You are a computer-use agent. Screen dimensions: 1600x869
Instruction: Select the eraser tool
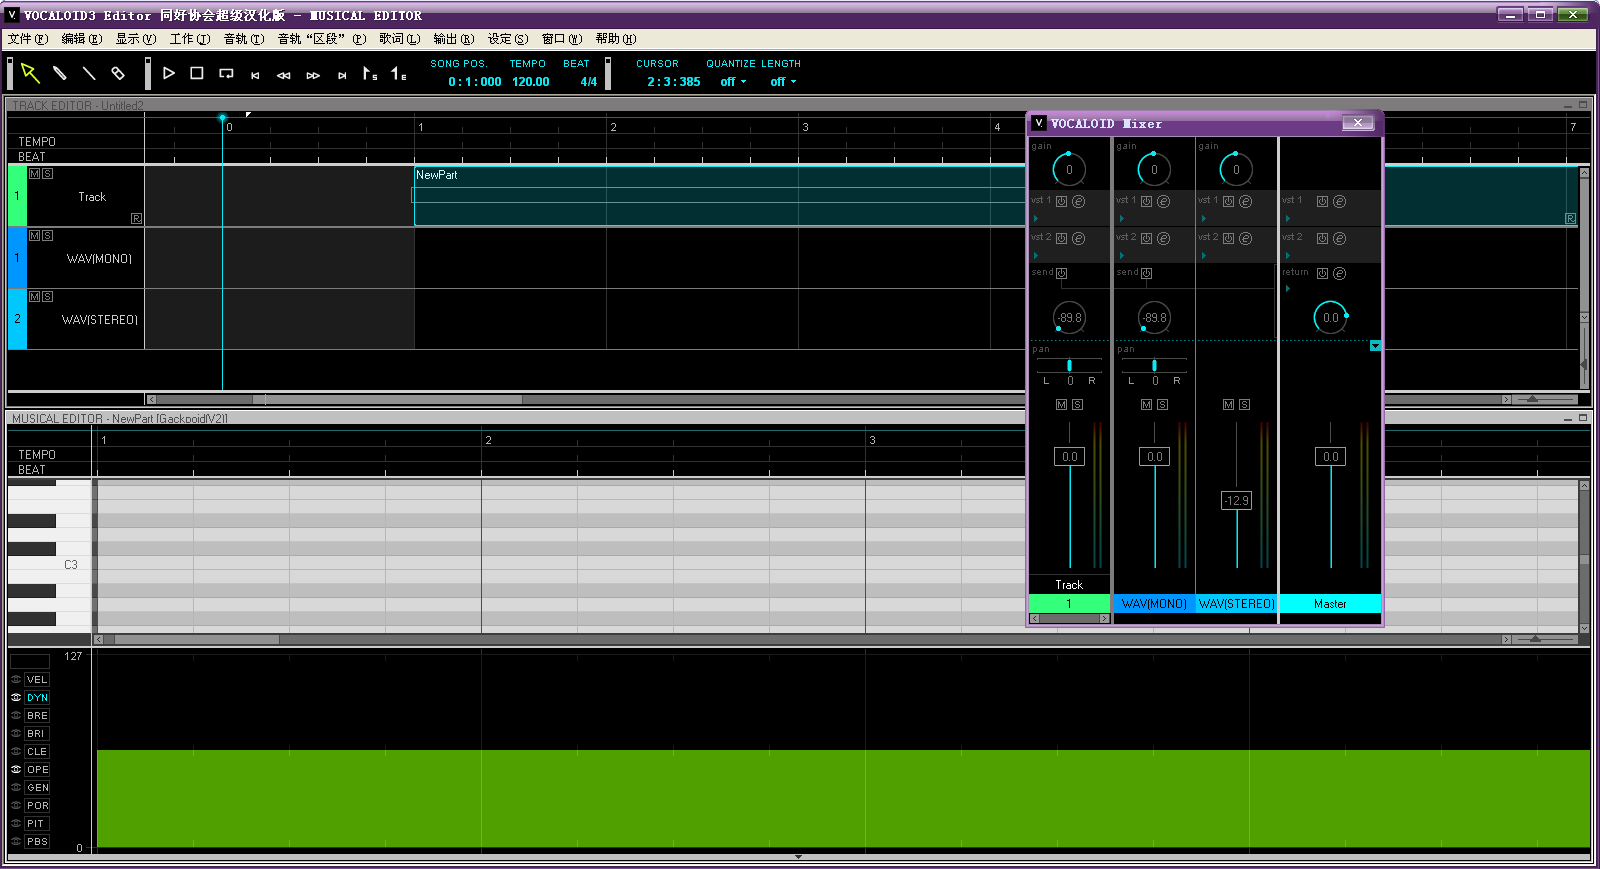(x=118, y=73)
